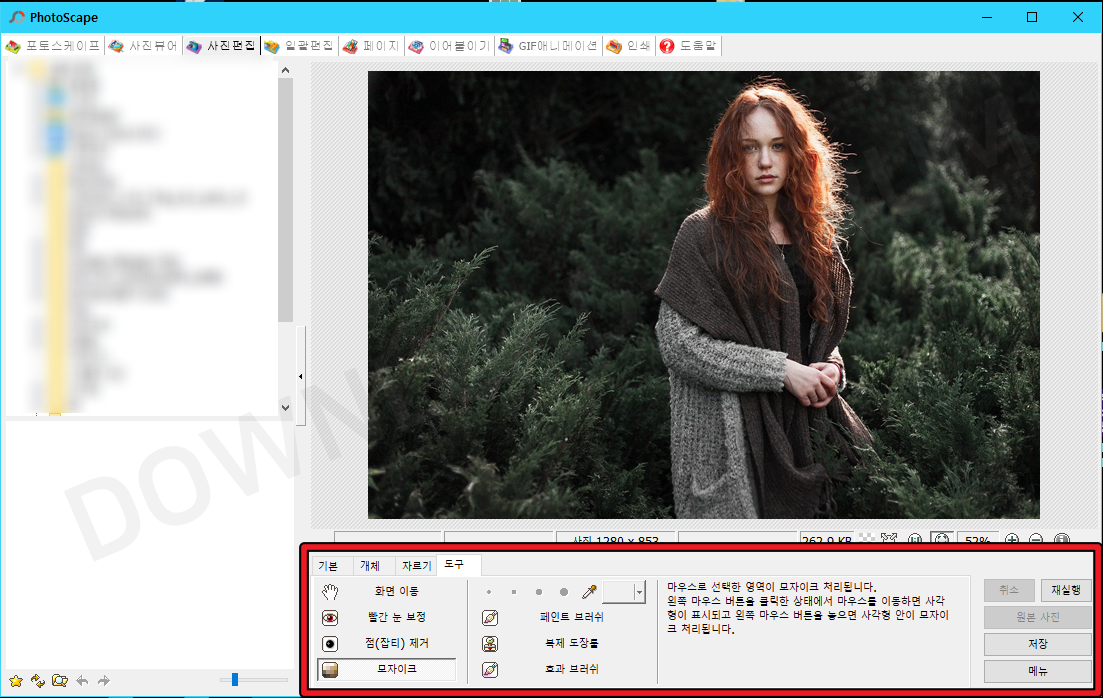This screenshot has width=1103, height=698.
Task: Select the mosaic (모자이크) tool
Action: coord(386,669)
